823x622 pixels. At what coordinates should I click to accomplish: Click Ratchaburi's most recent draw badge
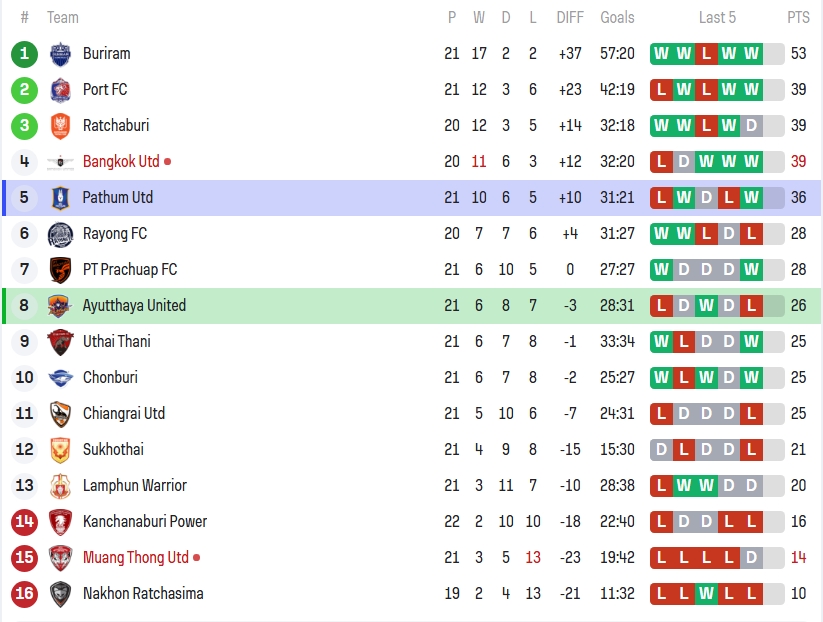(751, 126)
